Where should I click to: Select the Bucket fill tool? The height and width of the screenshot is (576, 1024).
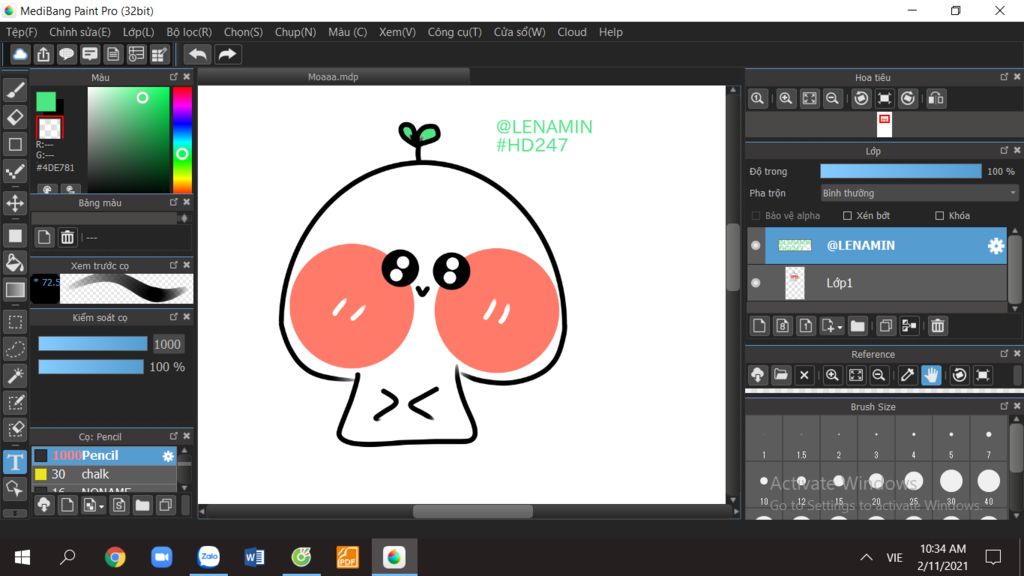pos(15,263)
